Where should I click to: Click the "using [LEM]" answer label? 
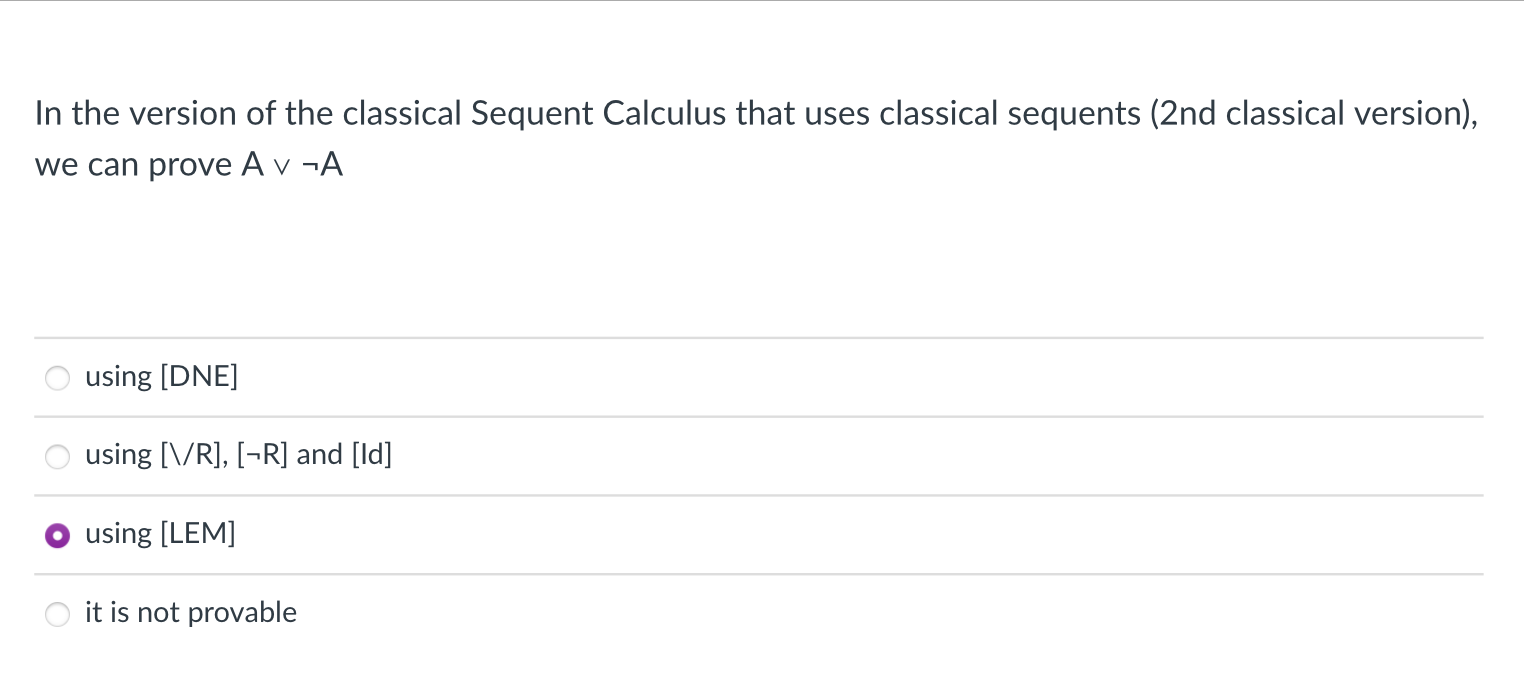click(160, 534)
